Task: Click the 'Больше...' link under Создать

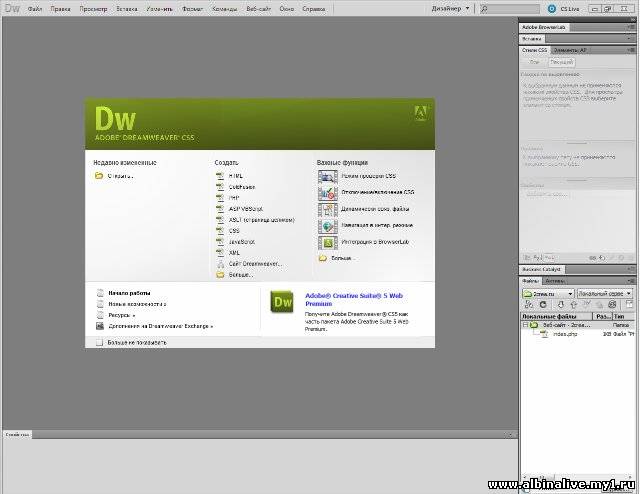Action: coord(241,275)
